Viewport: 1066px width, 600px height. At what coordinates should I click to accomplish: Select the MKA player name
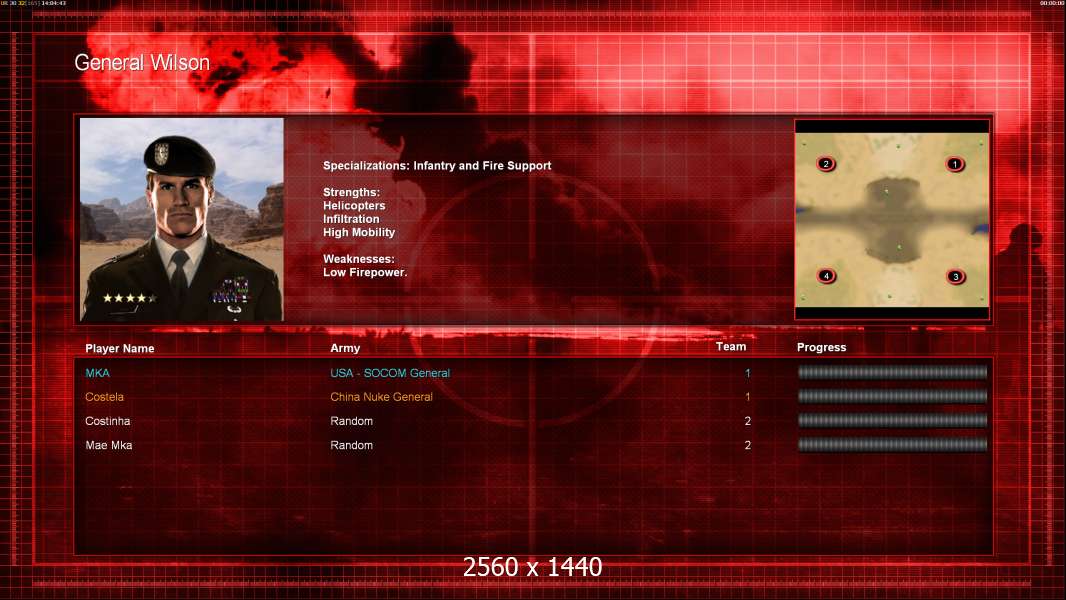point(97,373)
